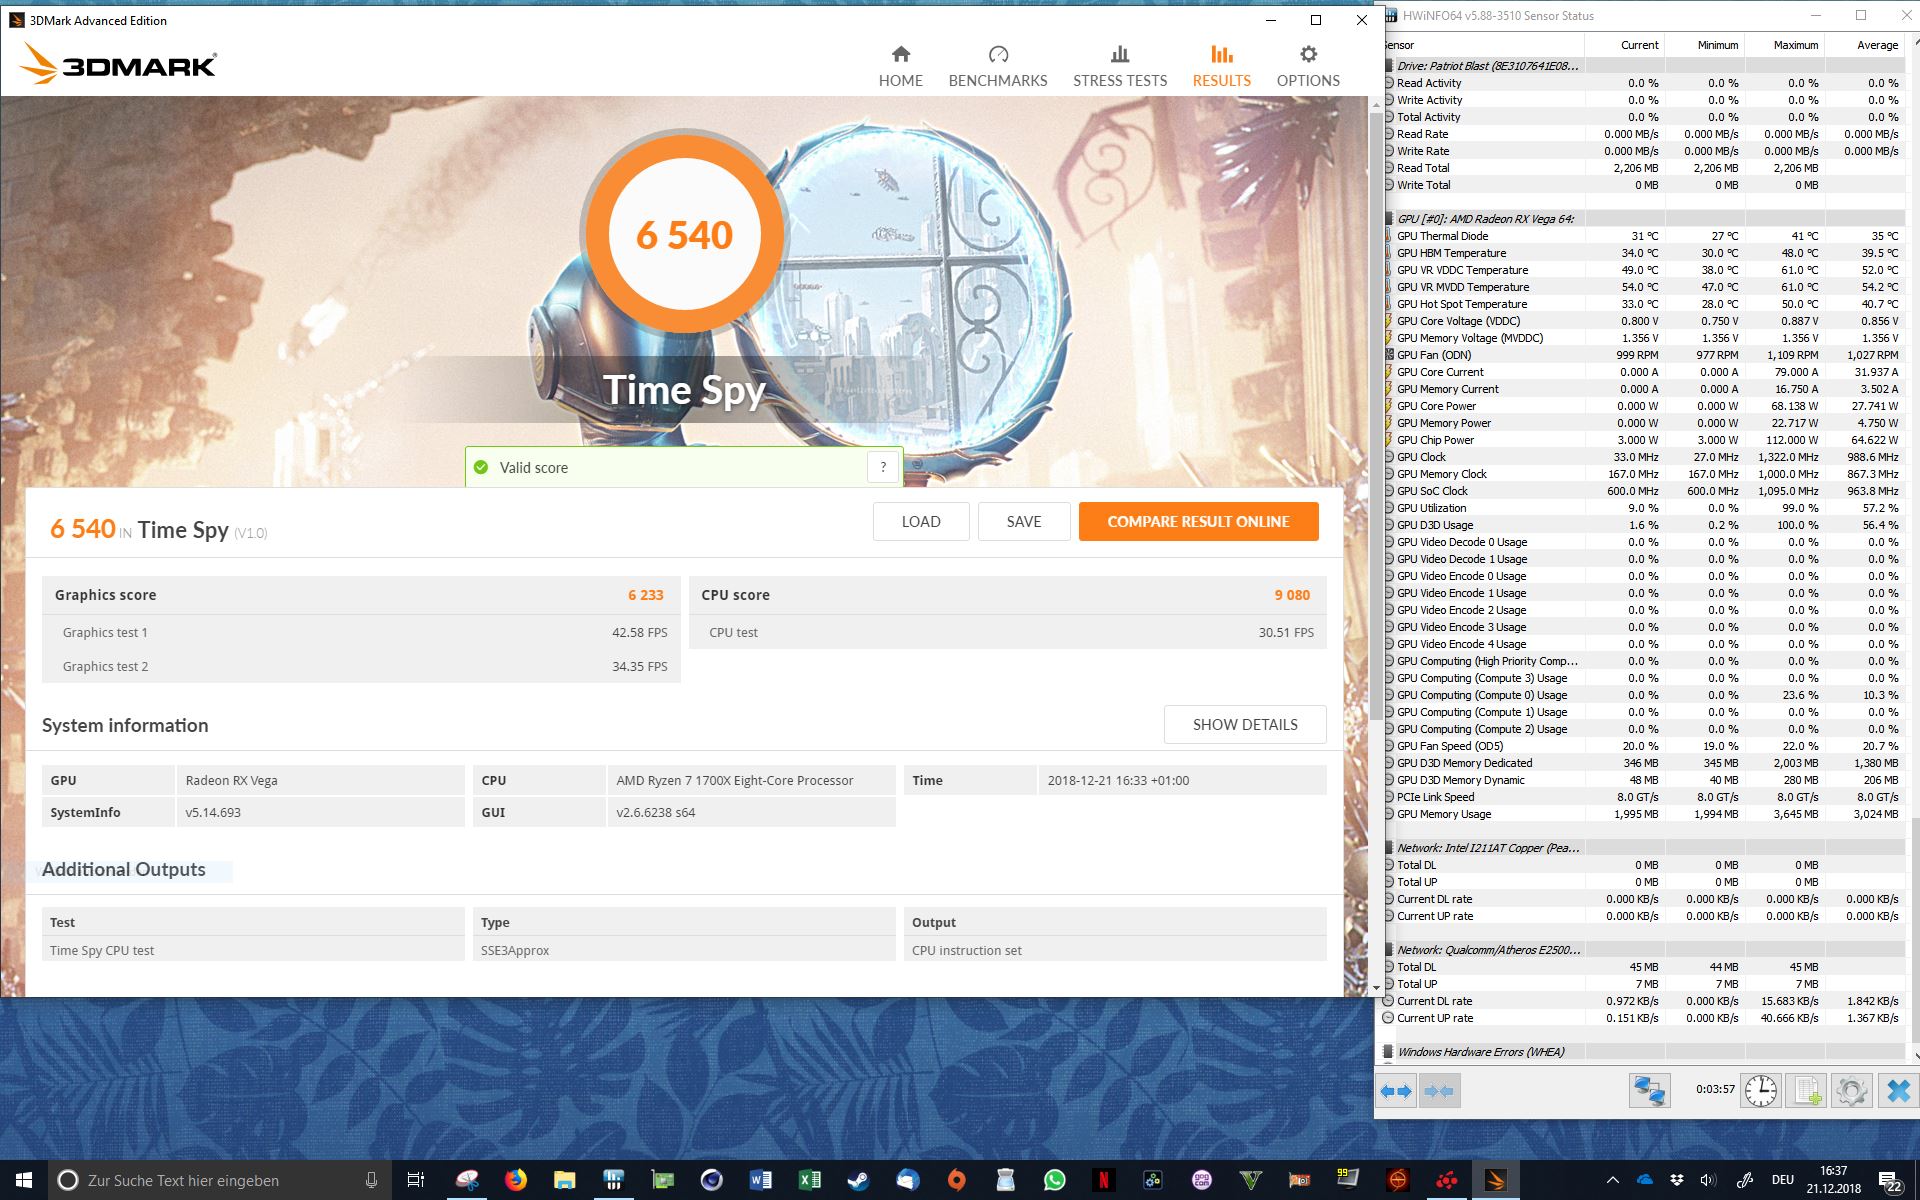Click HWiNFO expand columns arrows icon

tap(1396, 1091)
